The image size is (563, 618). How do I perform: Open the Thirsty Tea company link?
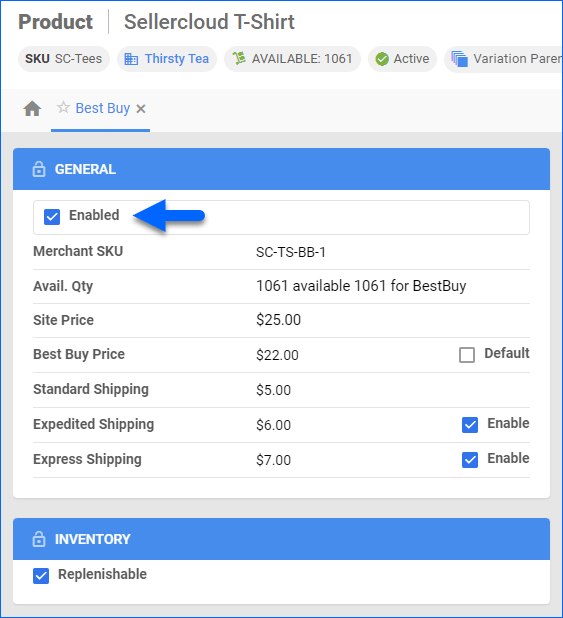177,59
